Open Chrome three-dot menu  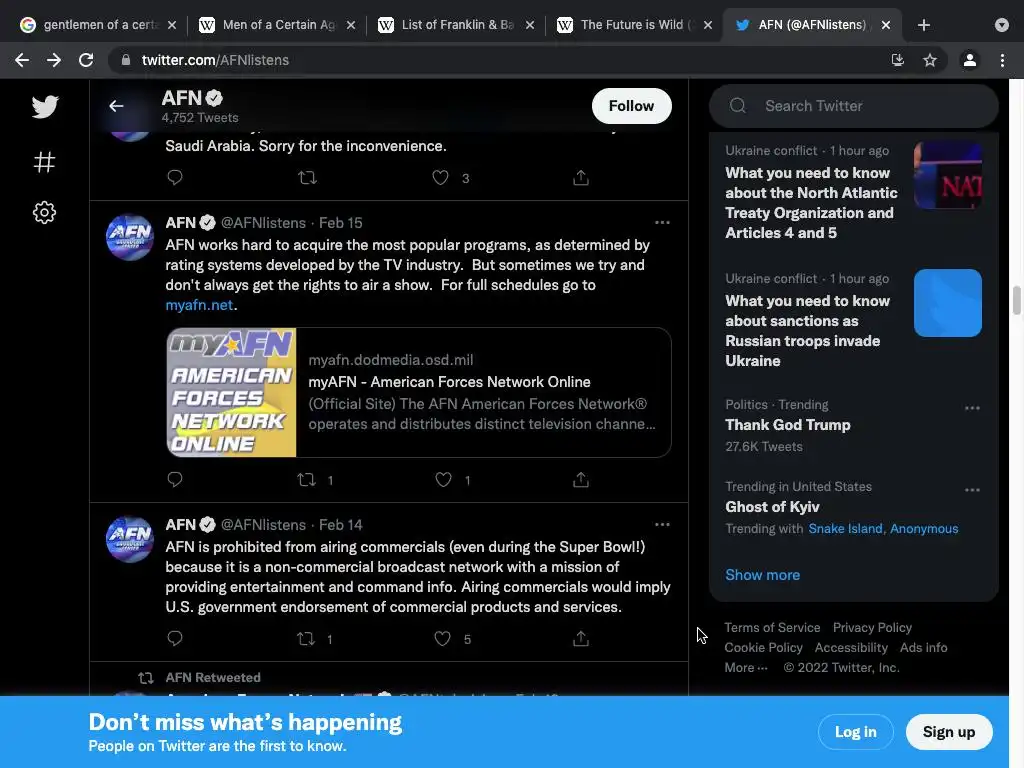[x=1002, y=60]
